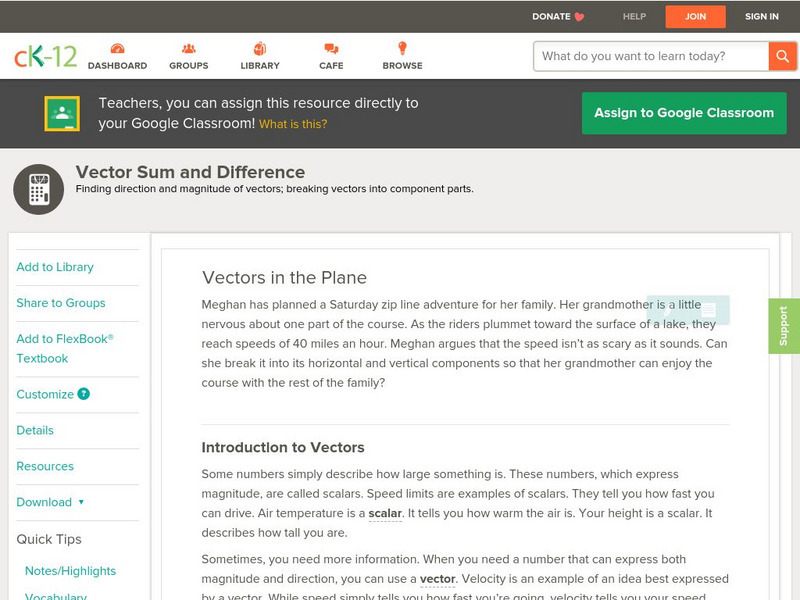Click the orange Join button
Screen dimensions: 800x600
click(695, 17)
